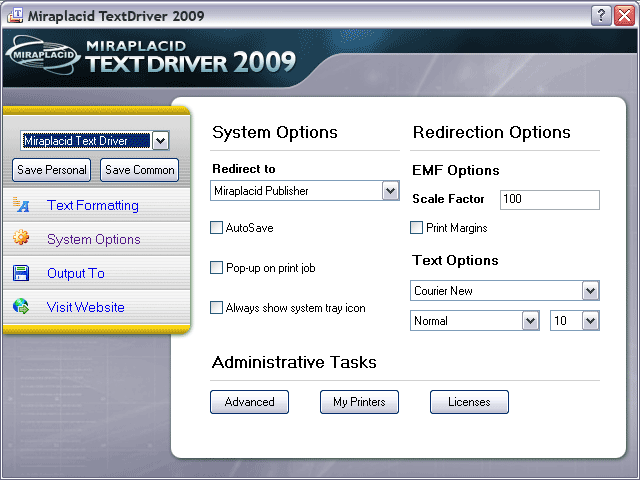Open the font size 10 dropdown
640x480 pixels.
point(590,320)
